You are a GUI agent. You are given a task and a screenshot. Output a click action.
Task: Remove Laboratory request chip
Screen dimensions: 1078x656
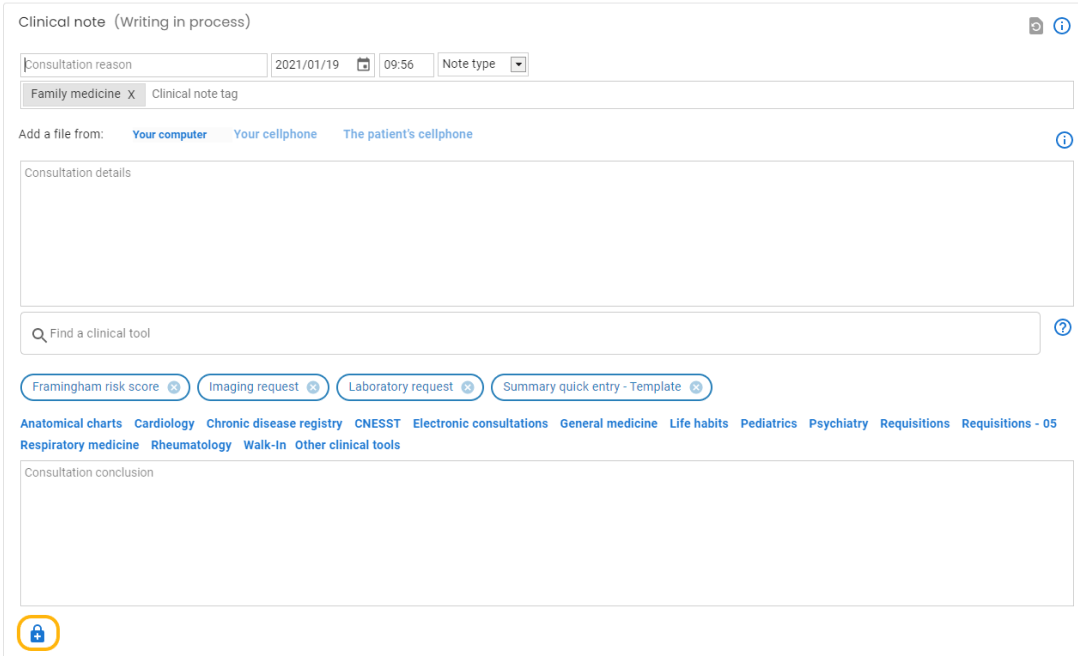coord(468,387)
